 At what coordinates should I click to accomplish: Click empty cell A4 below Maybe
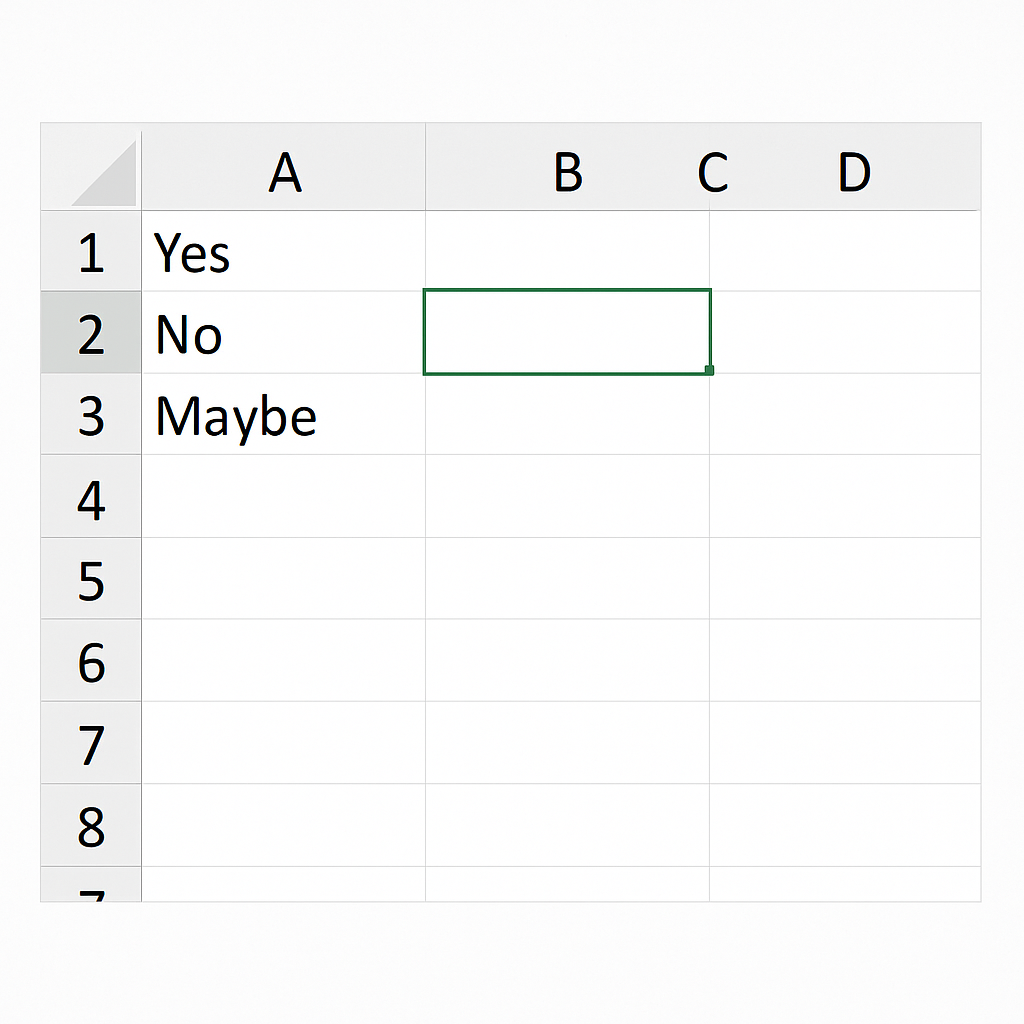click(x=283, y=496)
